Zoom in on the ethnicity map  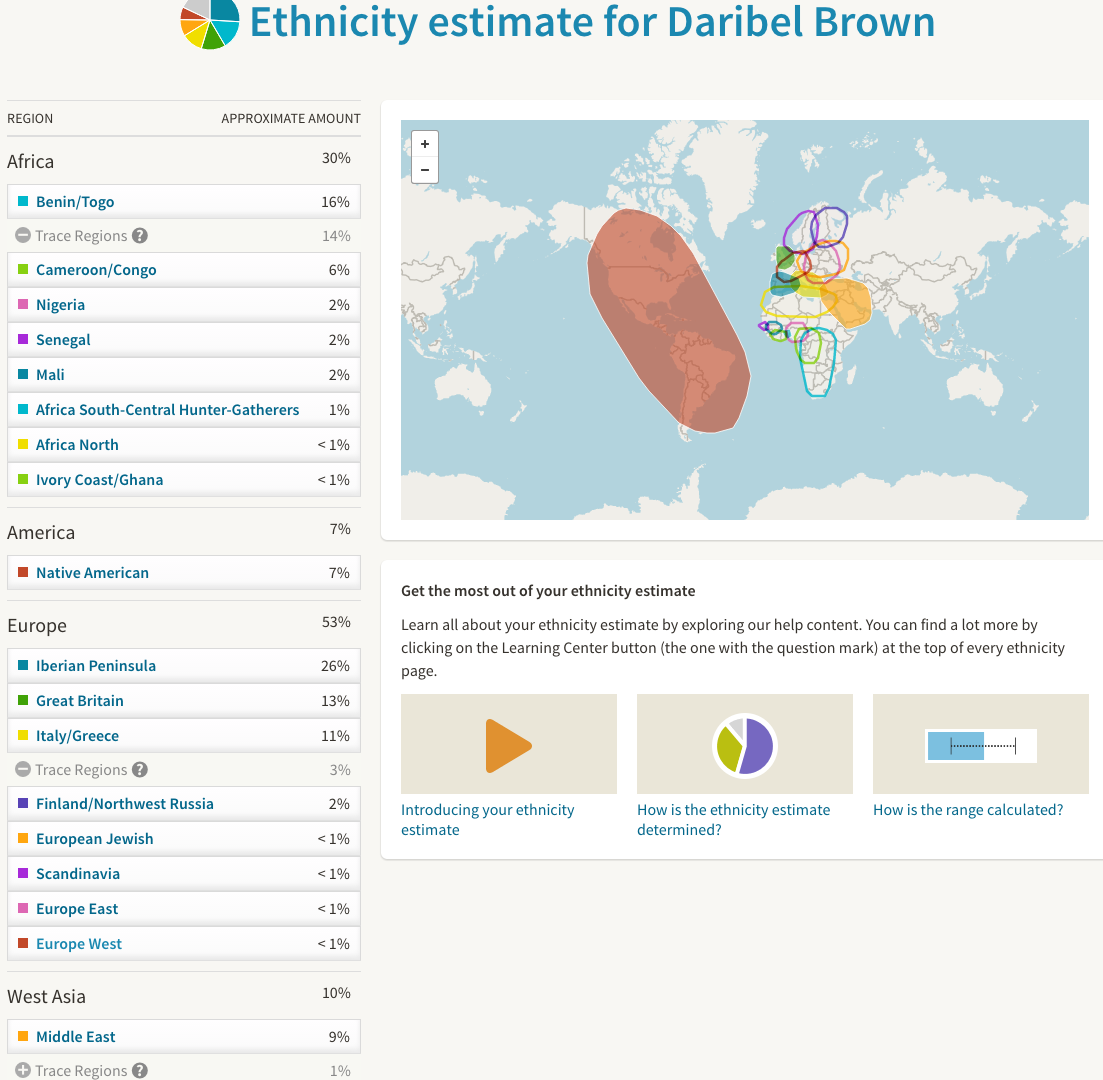(425, 144)
